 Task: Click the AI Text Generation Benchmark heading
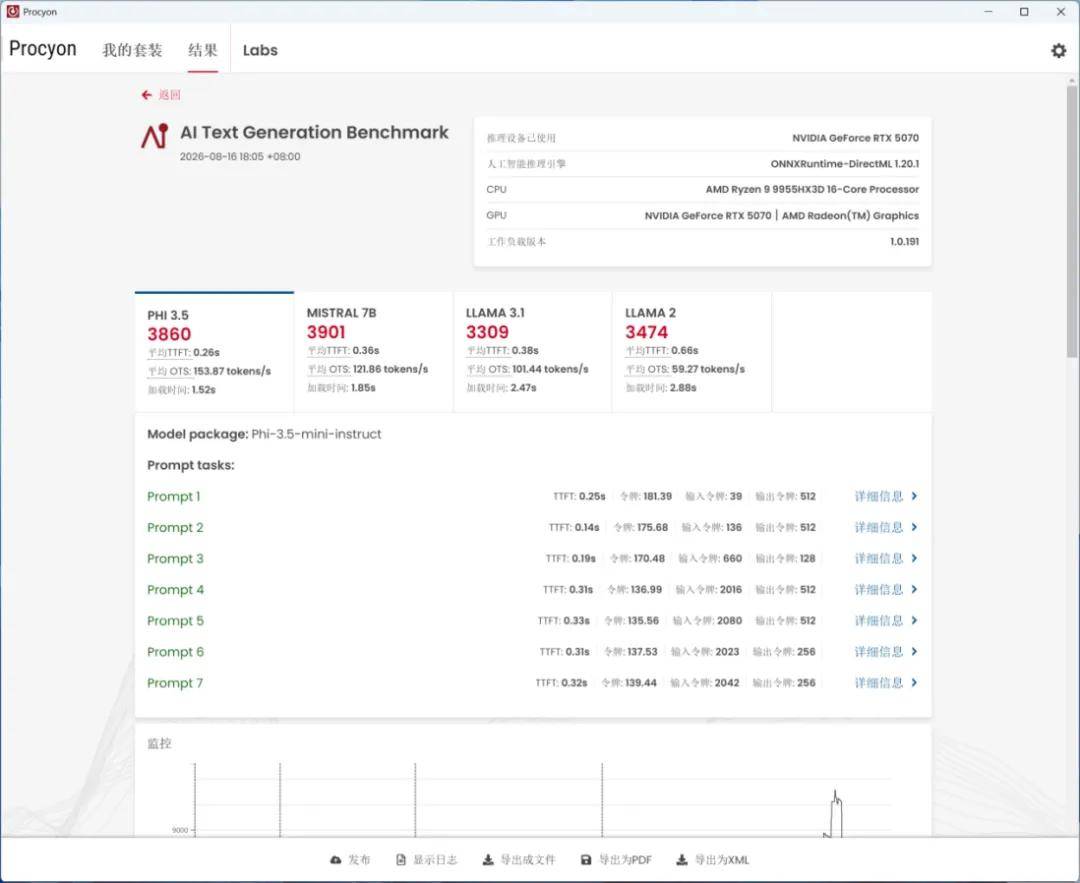pyautogui.click(x=314, y=132)
